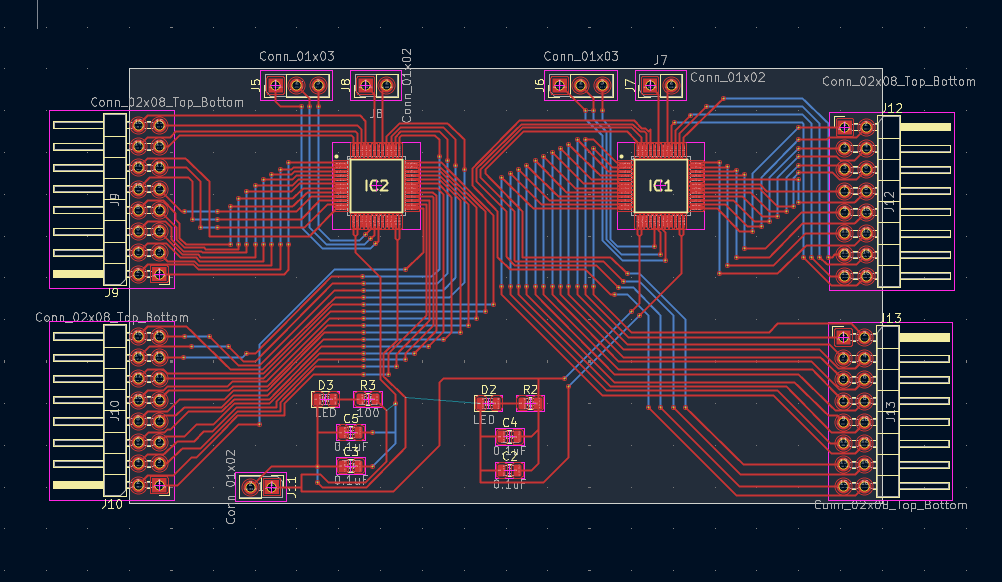Viewport: 1002px width, 582px height.
Task: Select the D3 LED footprint
Action: [x=325, y=400]
